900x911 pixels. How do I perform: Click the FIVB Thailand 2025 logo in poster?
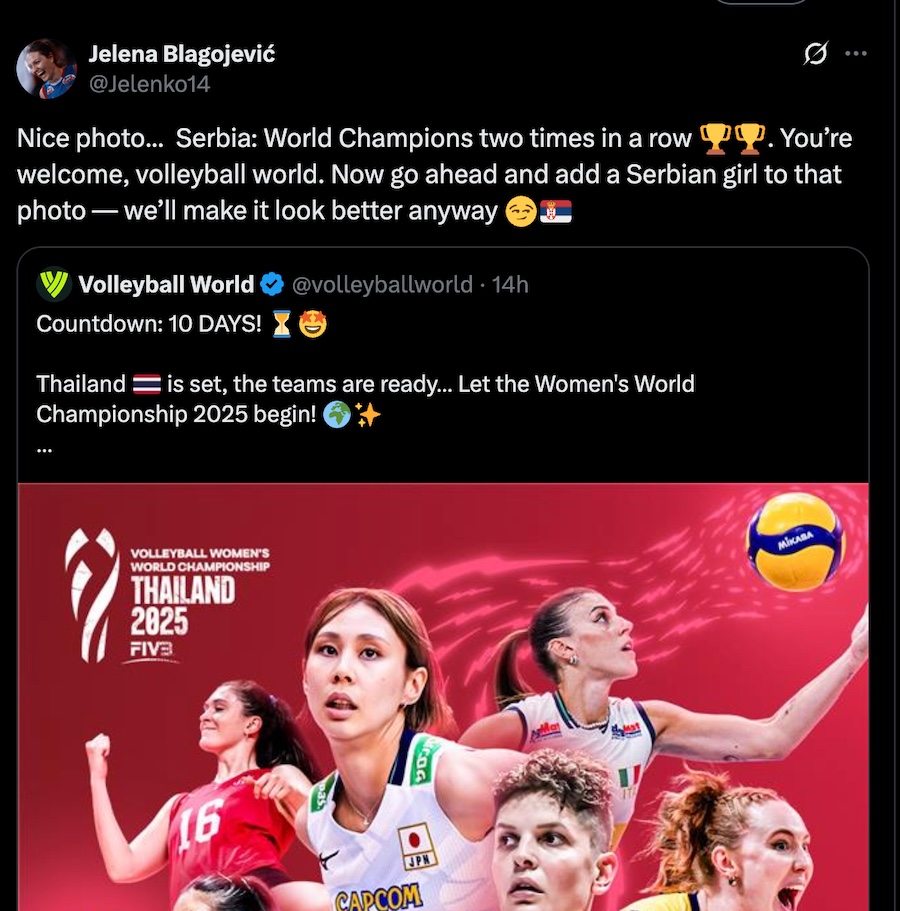pos(167,596)
